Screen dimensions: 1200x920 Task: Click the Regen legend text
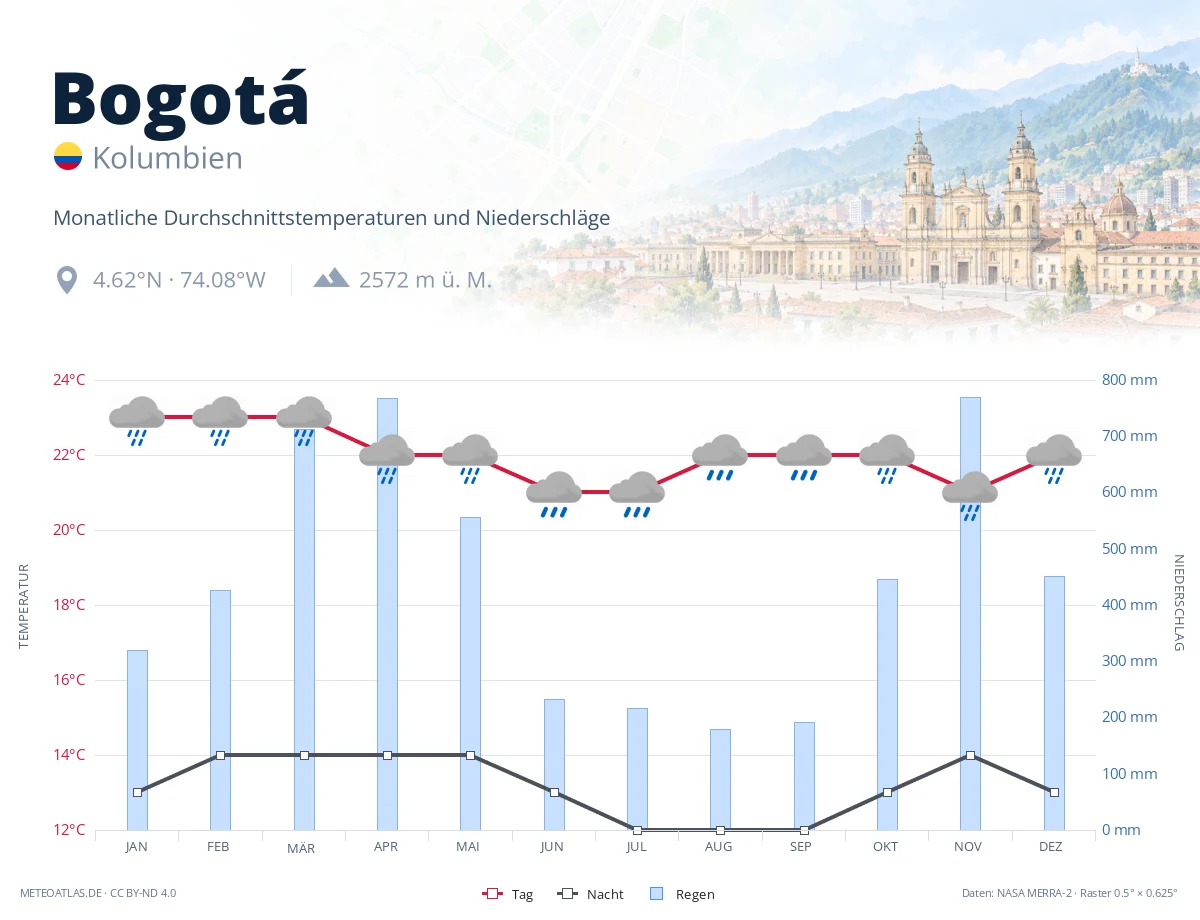pos(695,894)
